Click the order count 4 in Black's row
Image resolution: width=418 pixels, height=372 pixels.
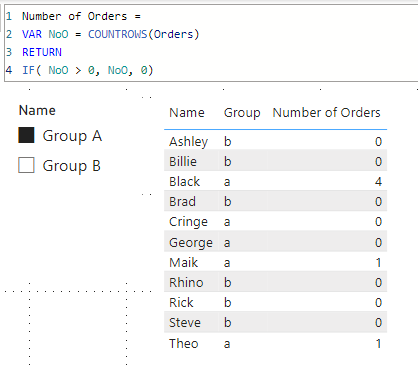click(x=378, y=181)
